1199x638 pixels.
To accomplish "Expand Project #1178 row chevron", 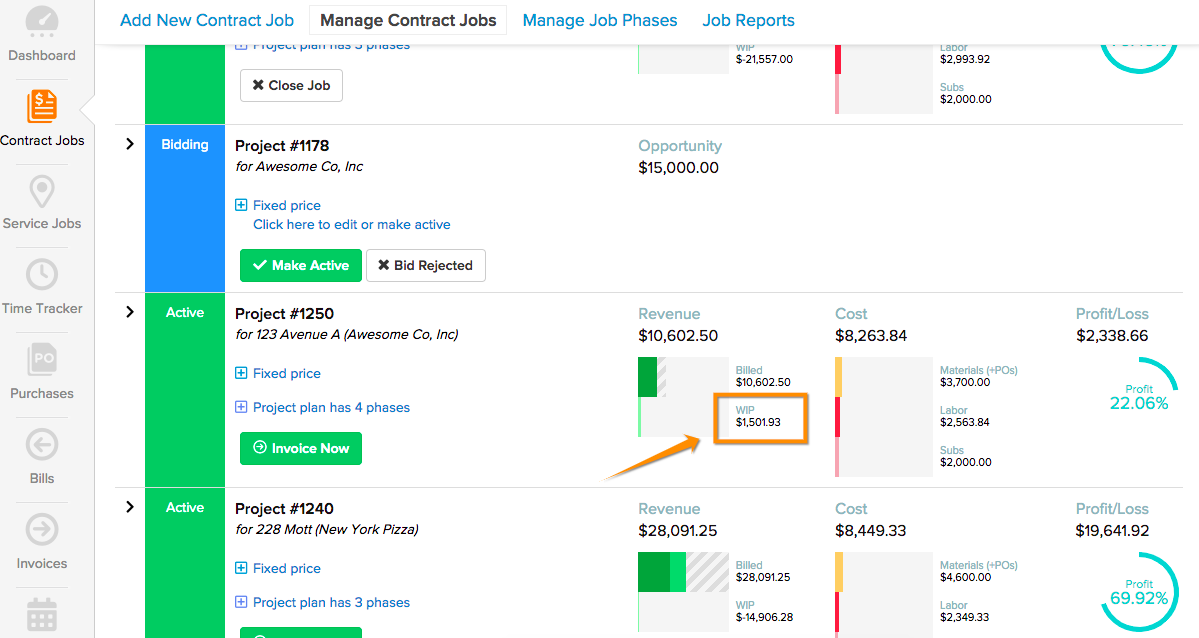I will (130, 145).
